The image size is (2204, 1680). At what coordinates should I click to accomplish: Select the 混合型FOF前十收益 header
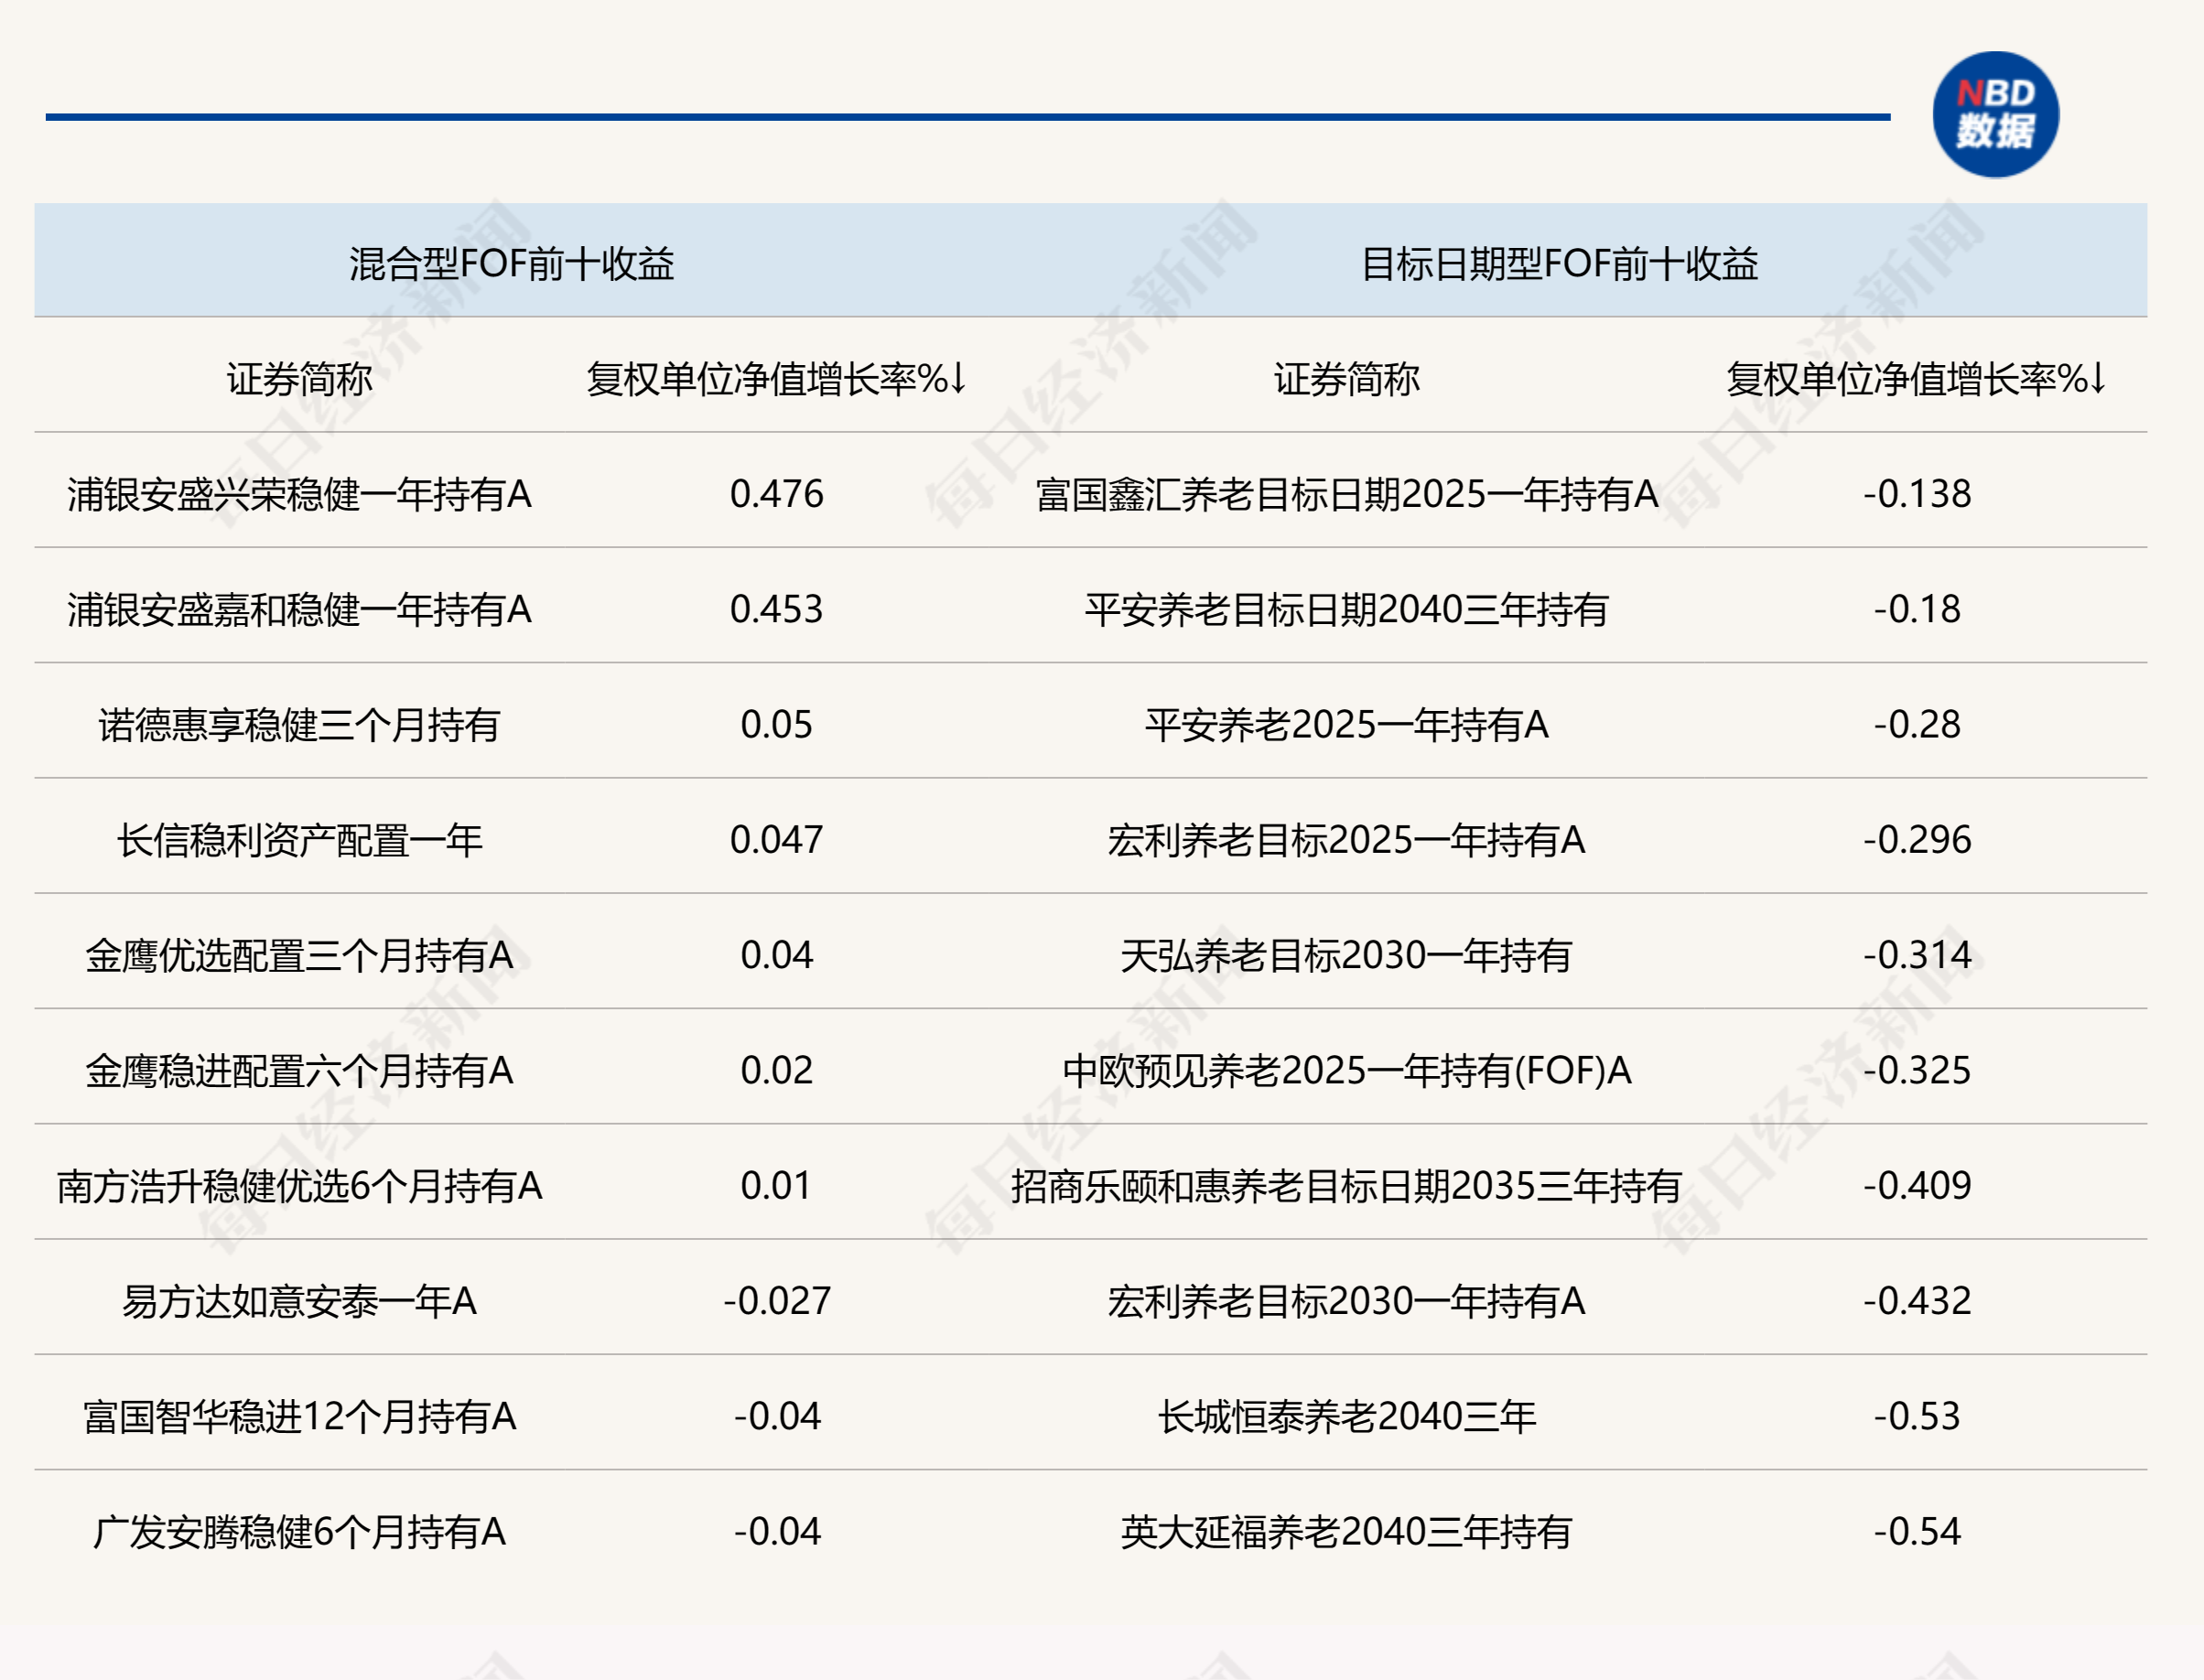(511, 264)
